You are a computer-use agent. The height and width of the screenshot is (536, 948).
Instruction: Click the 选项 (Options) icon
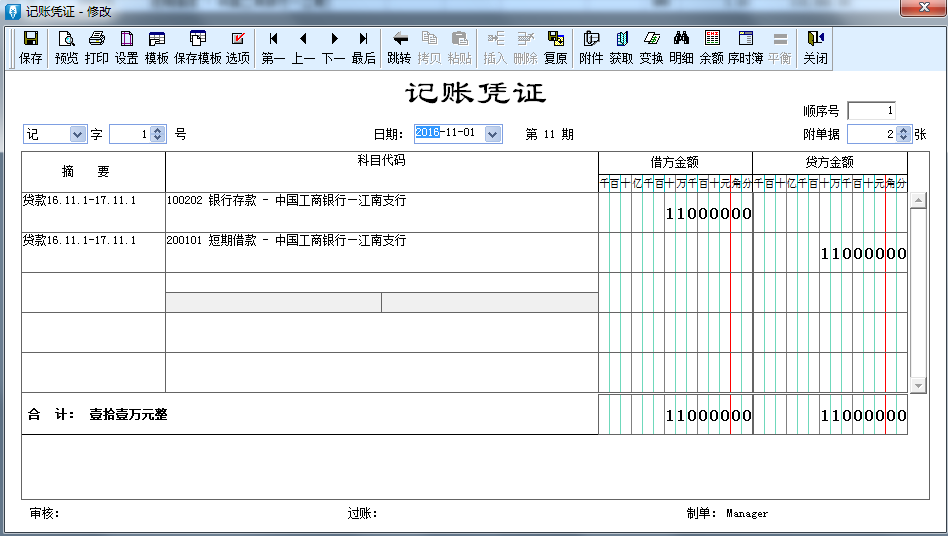(x=238, y=39)
